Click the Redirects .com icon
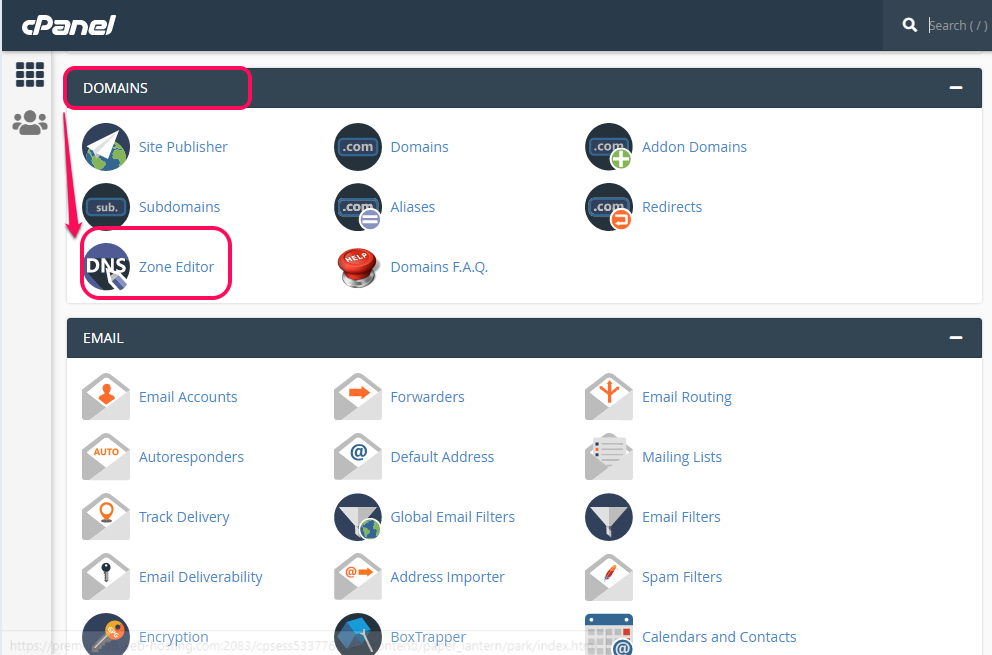The image size is (992, 655). (609, 207)
